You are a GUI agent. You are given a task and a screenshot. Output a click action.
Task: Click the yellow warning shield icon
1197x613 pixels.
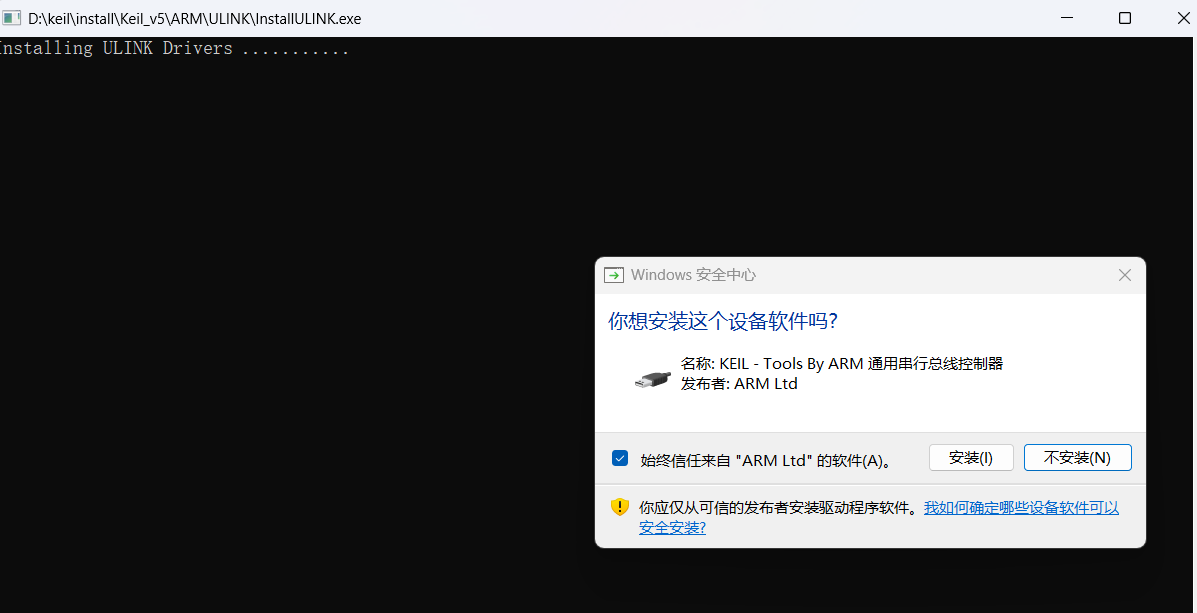tap(619, 507)
